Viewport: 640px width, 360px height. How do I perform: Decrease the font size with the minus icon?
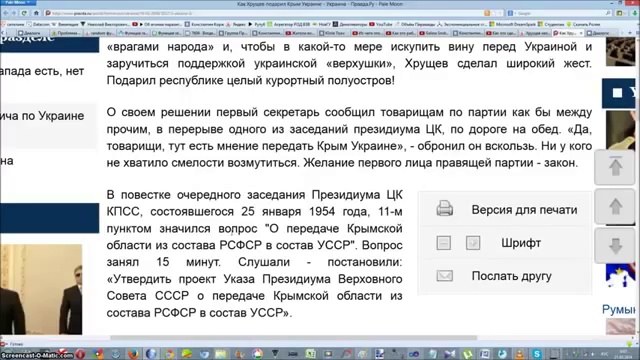tap(444, 243)
